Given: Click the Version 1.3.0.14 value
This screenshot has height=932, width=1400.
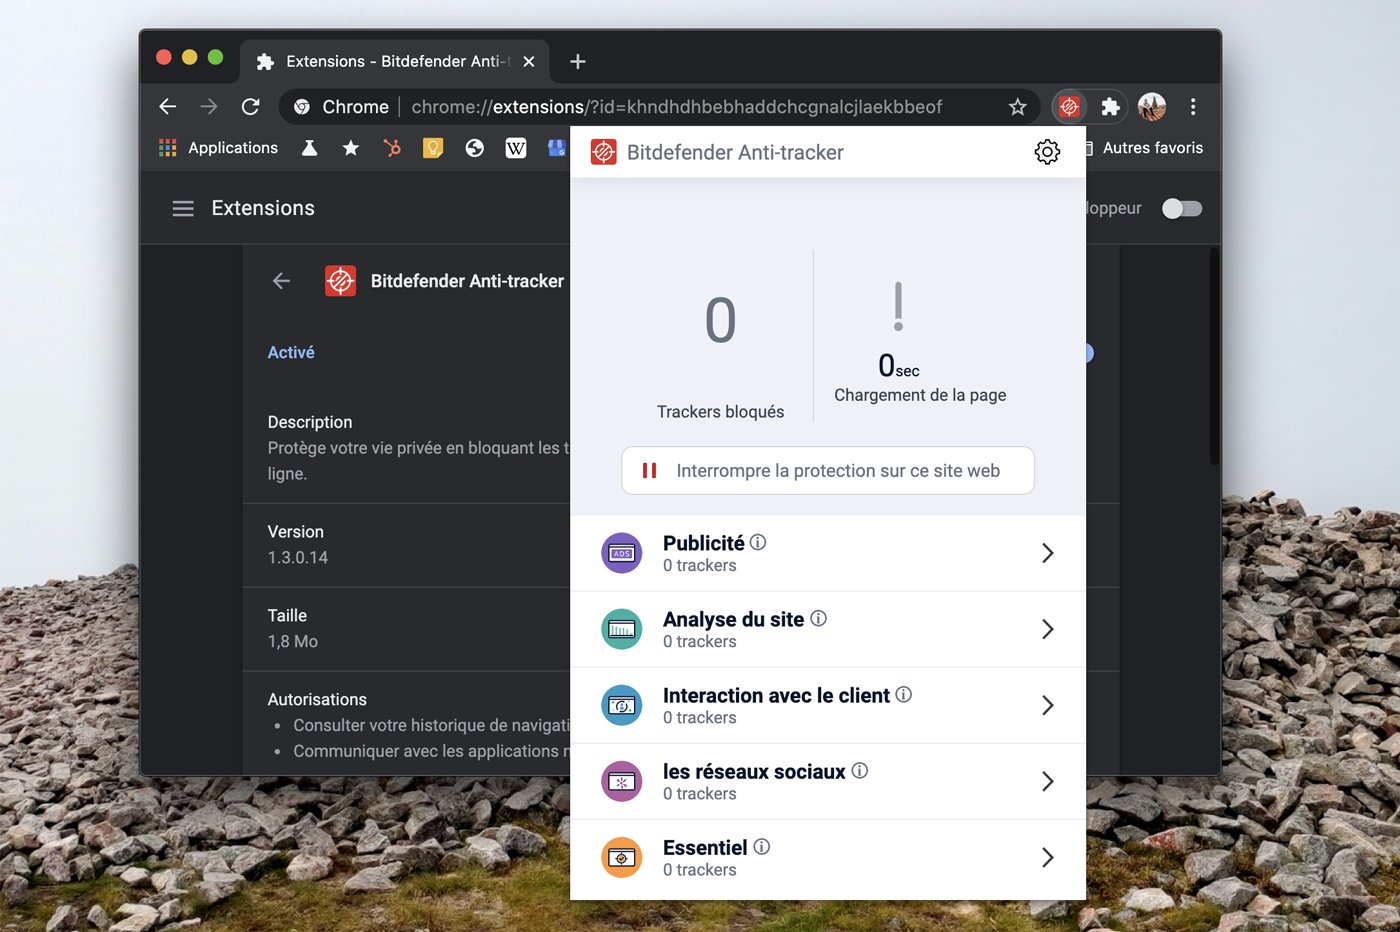Looking at the screenshot, I should [298, 557].
